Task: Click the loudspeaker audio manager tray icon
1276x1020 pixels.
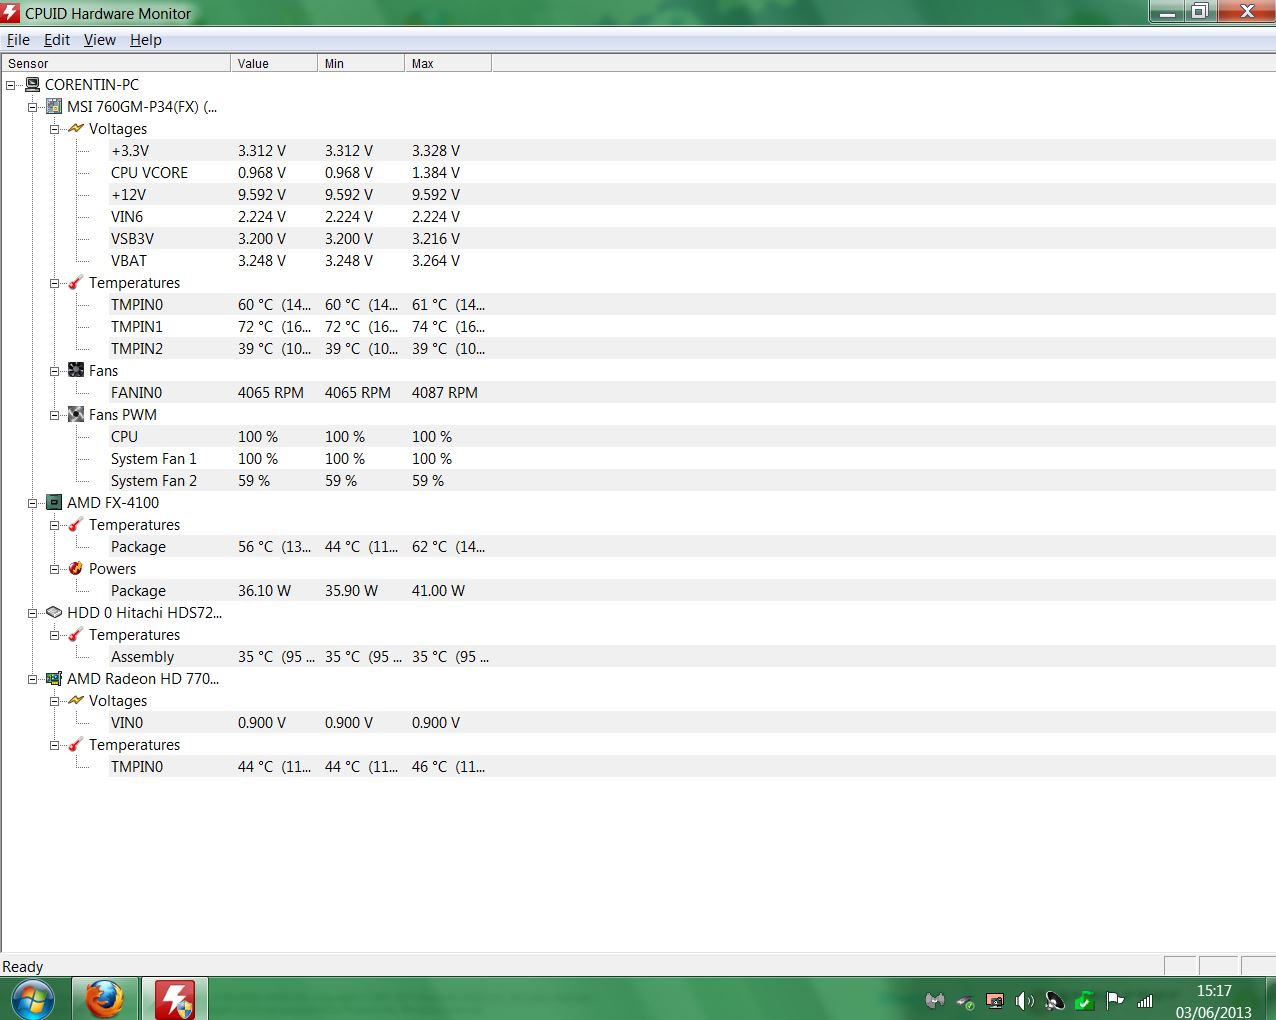Action: [1054, 1000]
